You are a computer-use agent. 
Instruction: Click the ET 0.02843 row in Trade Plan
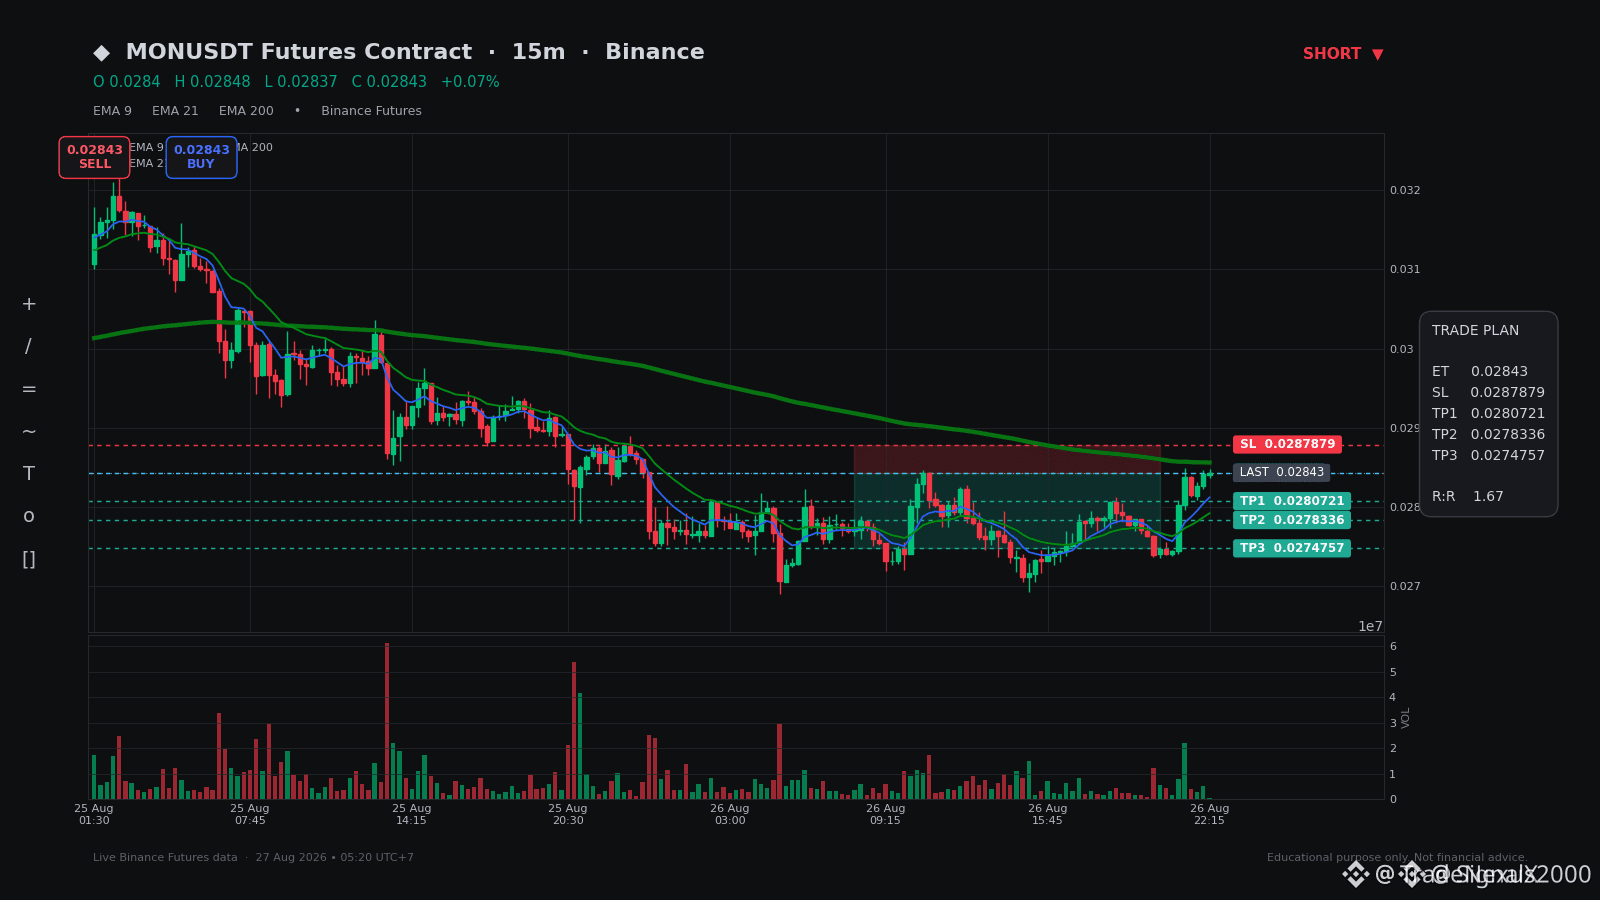pos(1480,372)
